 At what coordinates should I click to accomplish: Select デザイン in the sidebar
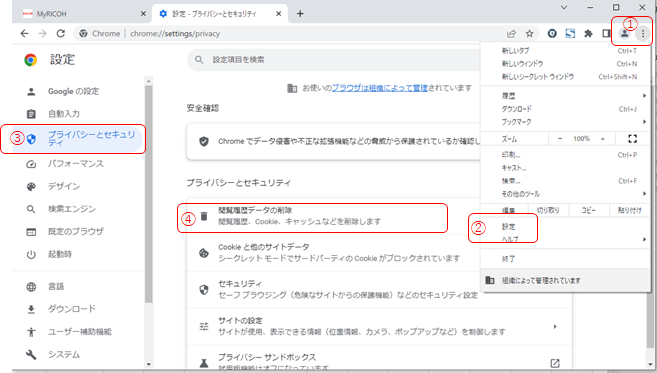tap(64, 186)
